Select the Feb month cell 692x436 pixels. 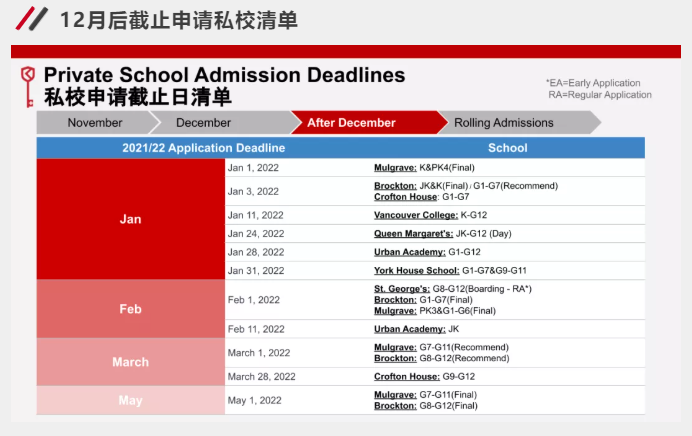tap(130, 309)
